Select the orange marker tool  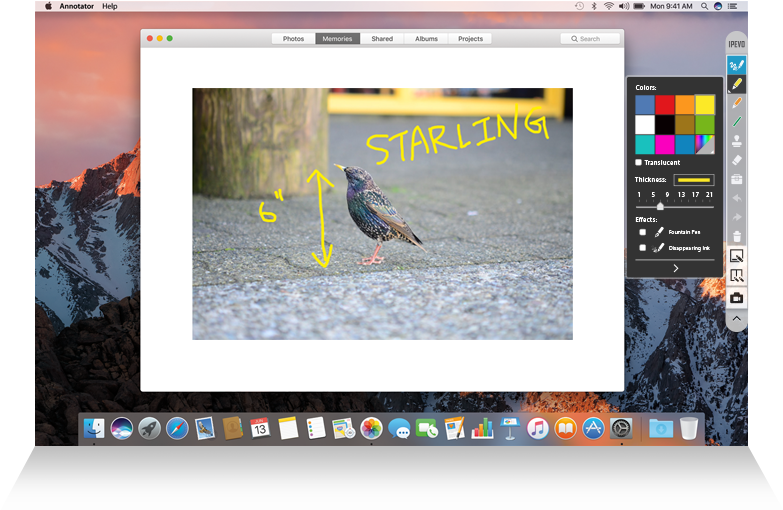(x=736, y=103)
